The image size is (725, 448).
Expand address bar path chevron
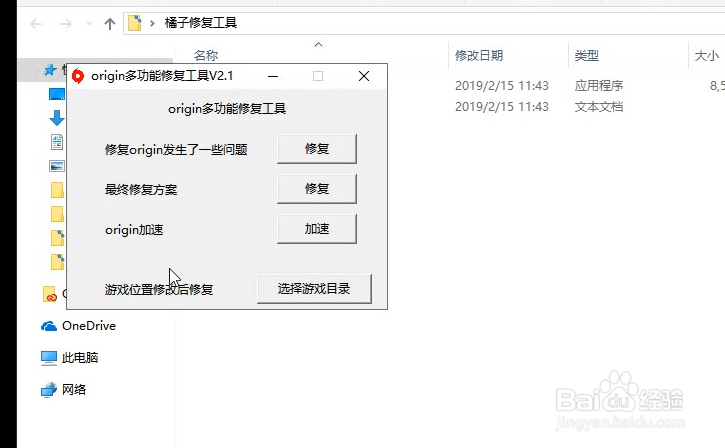coord(152,23)
